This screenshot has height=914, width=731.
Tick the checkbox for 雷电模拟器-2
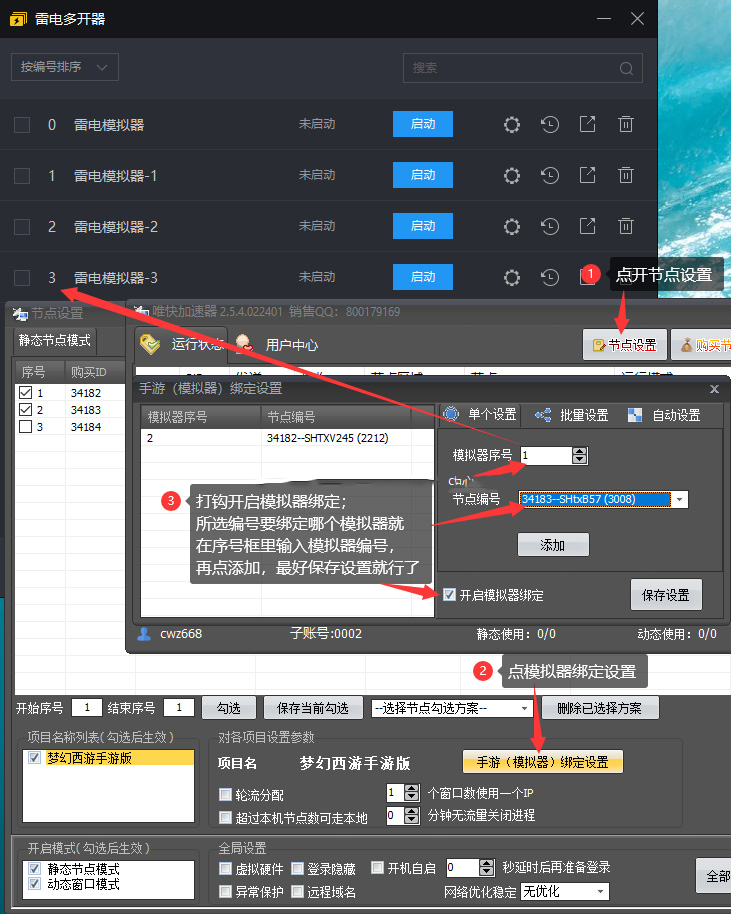point(22,227)
